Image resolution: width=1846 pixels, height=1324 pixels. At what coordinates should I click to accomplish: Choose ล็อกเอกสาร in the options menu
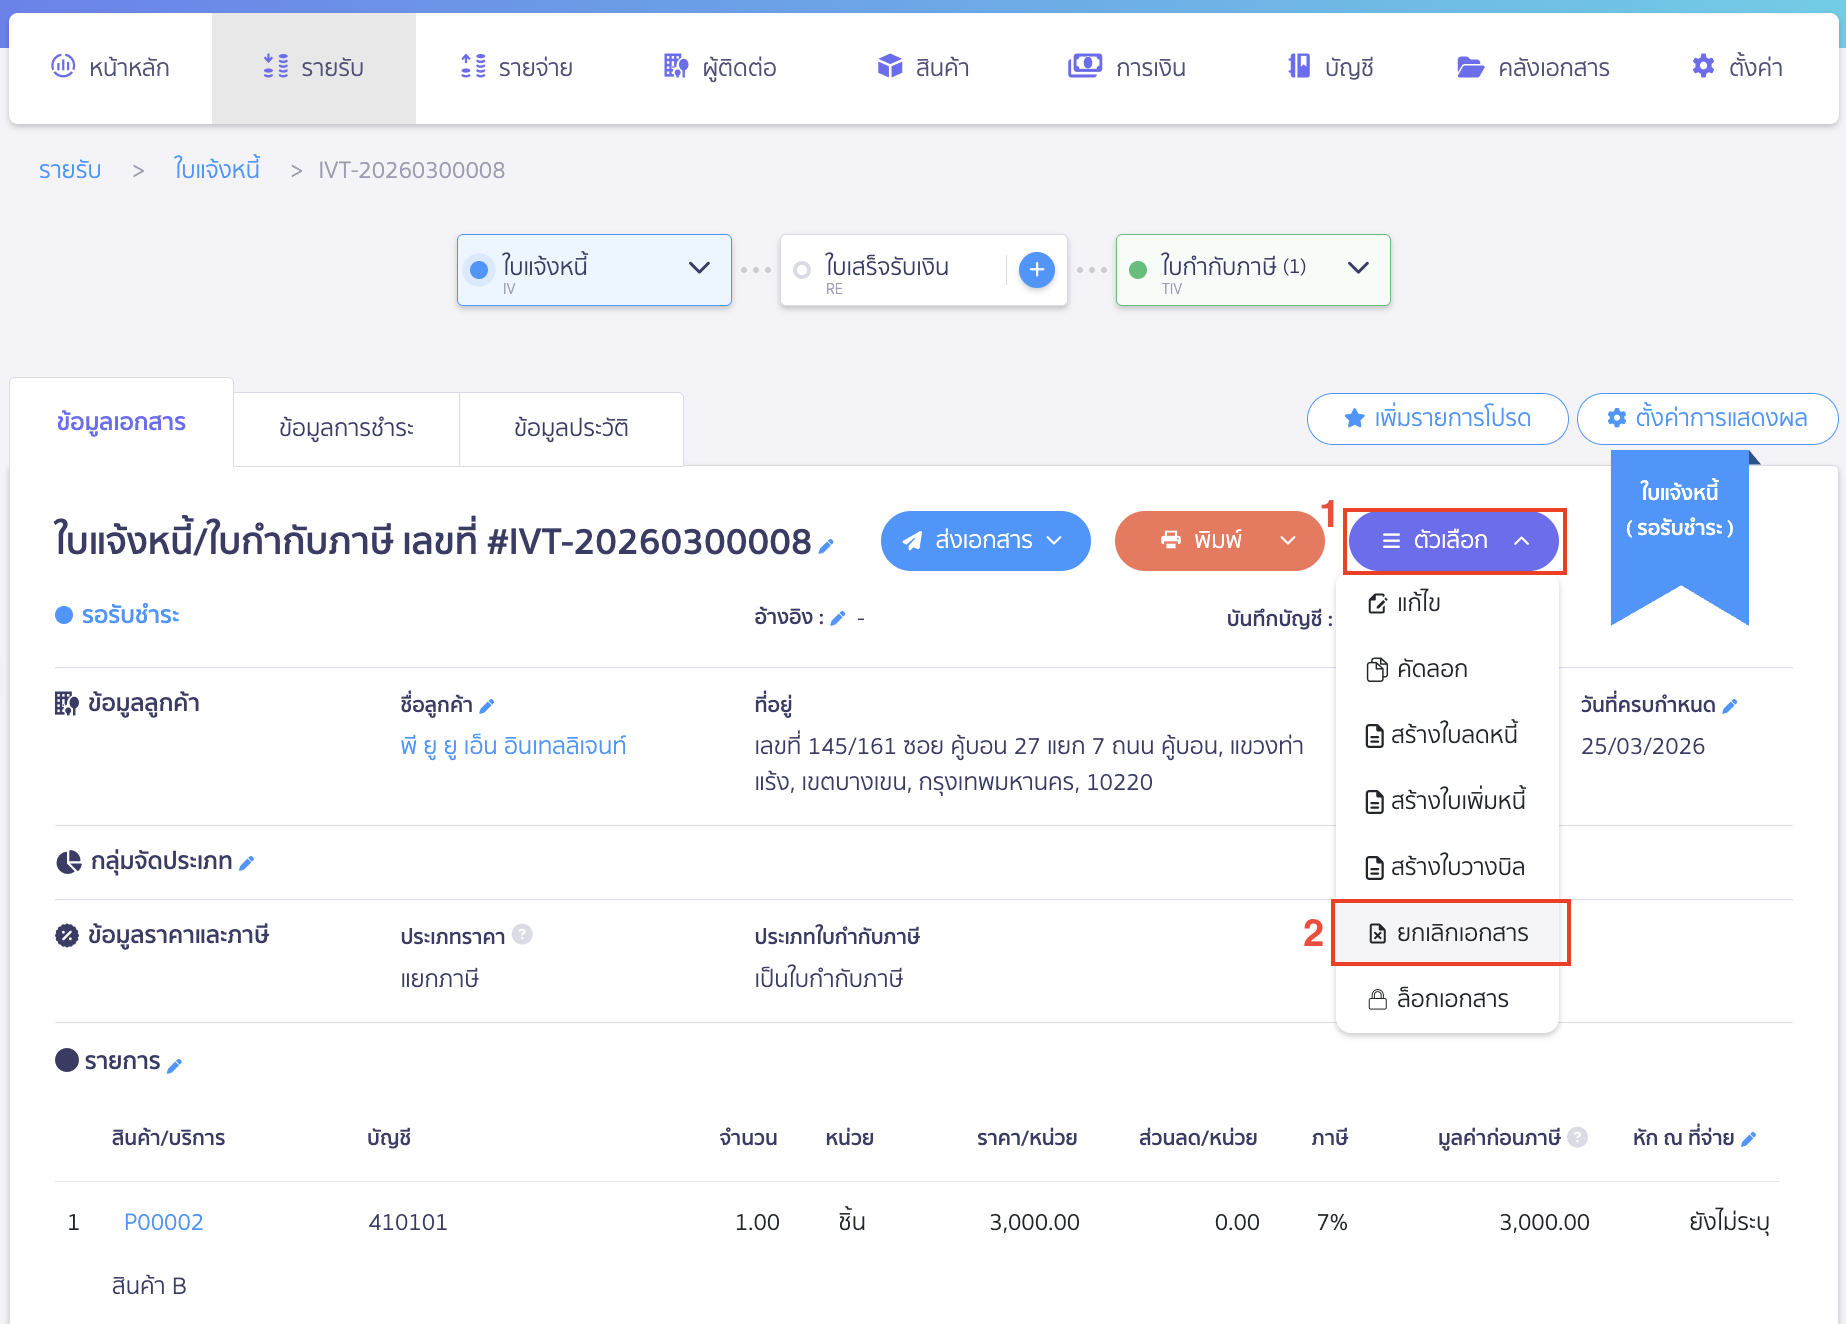point(1451,999)
